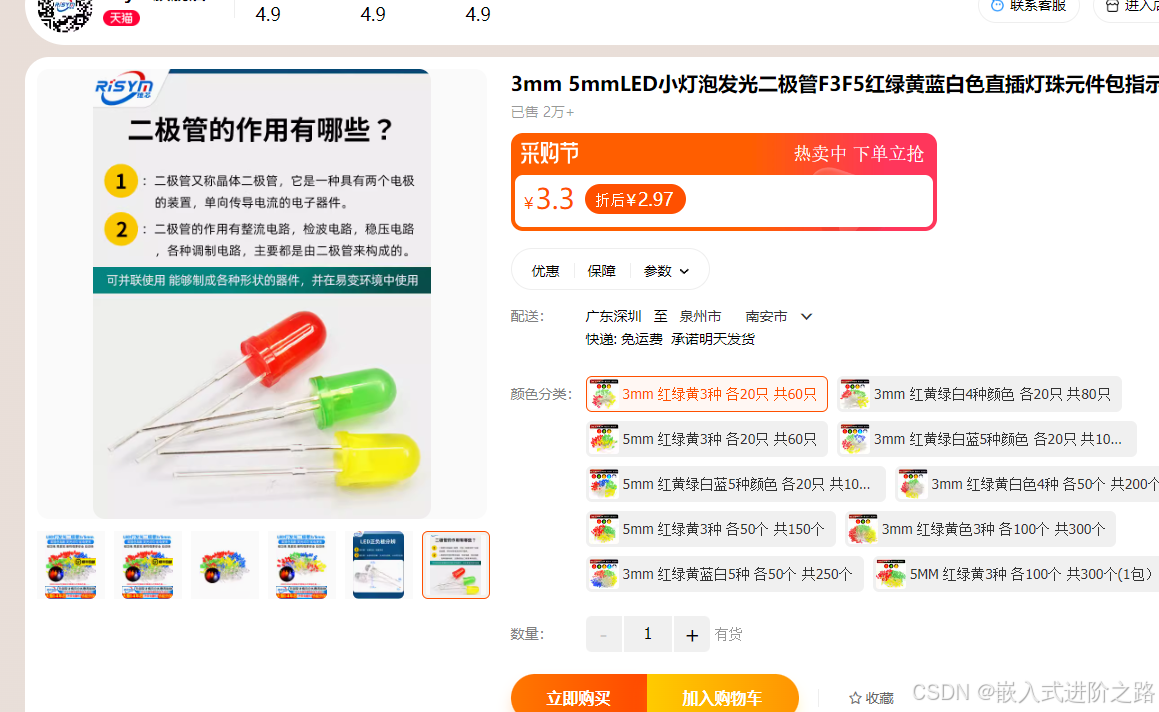
Task: Select 5mm 红绿黄3种 各50个 共150个 variant
Action: pos(710,529)
